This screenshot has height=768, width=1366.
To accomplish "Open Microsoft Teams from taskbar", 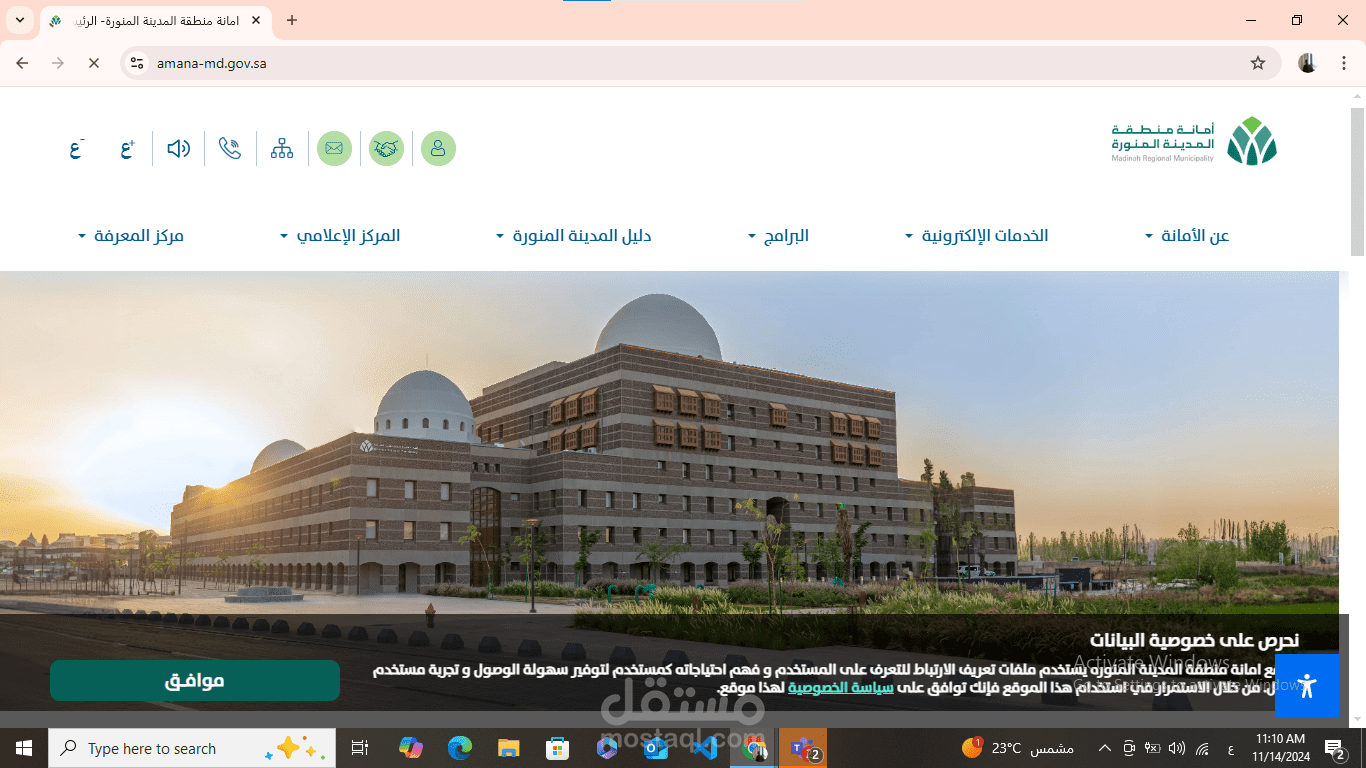I will point(803,748).
